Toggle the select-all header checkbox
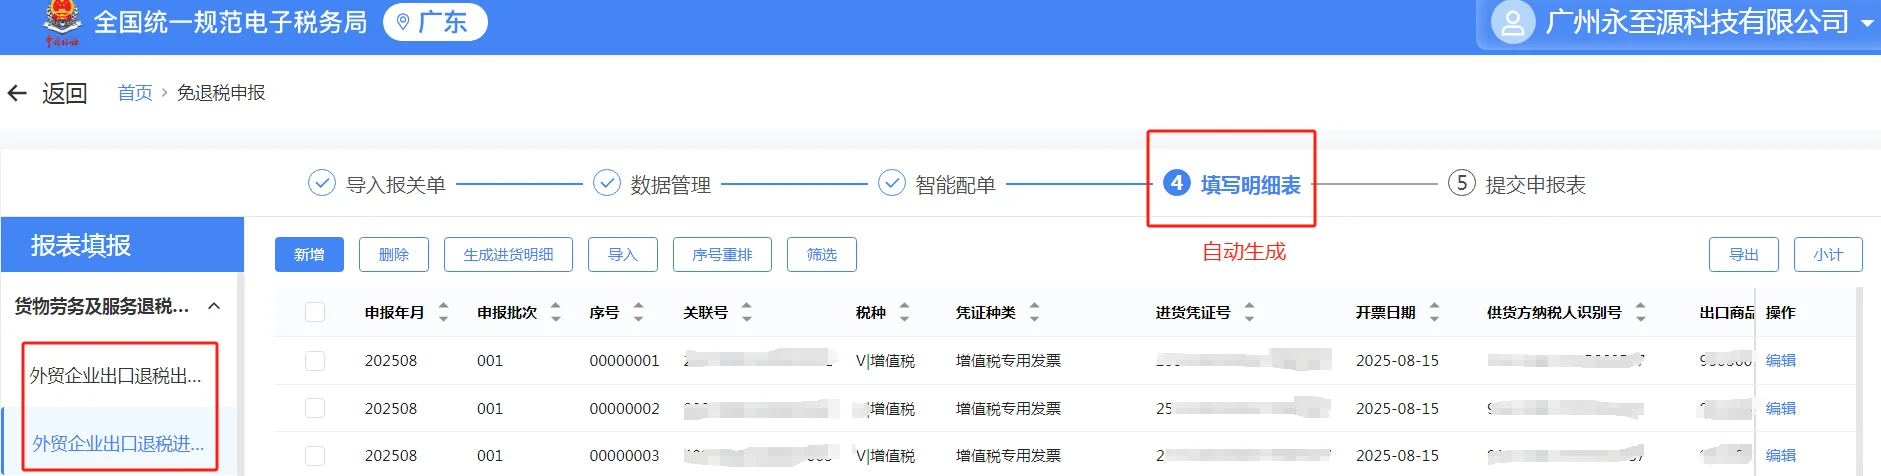This screenshot has height=476, width=1881. click(x=315, y=312)
